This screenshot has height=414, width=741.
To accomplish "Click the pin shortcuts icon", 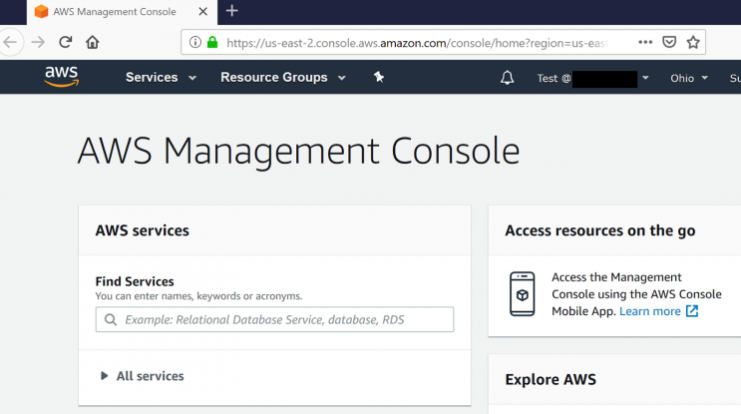I will click(x=379, y=77).
